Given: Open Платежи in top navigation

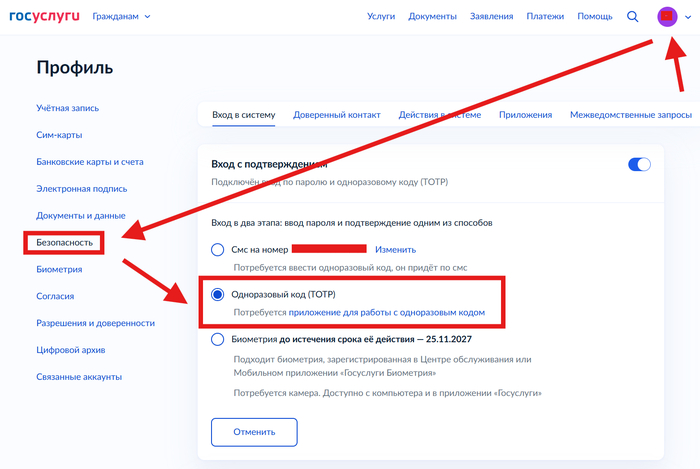Looking at the screenshot, I should pos(545,16).
